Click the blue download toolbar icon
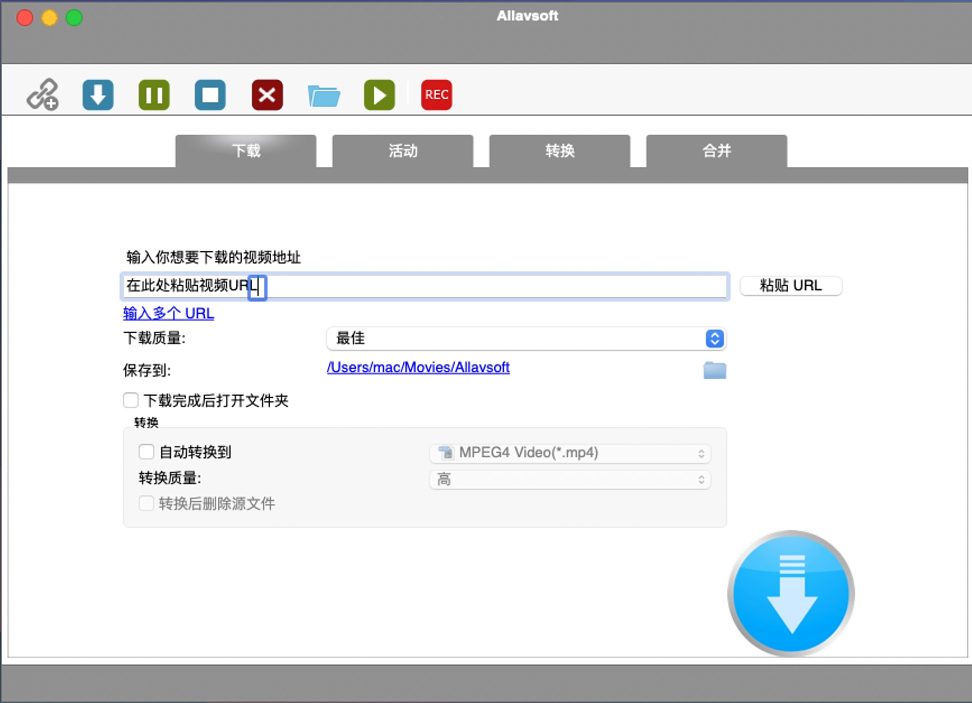Screen dimensions: 972x703 pyautogui.click(x=98, y=95)
